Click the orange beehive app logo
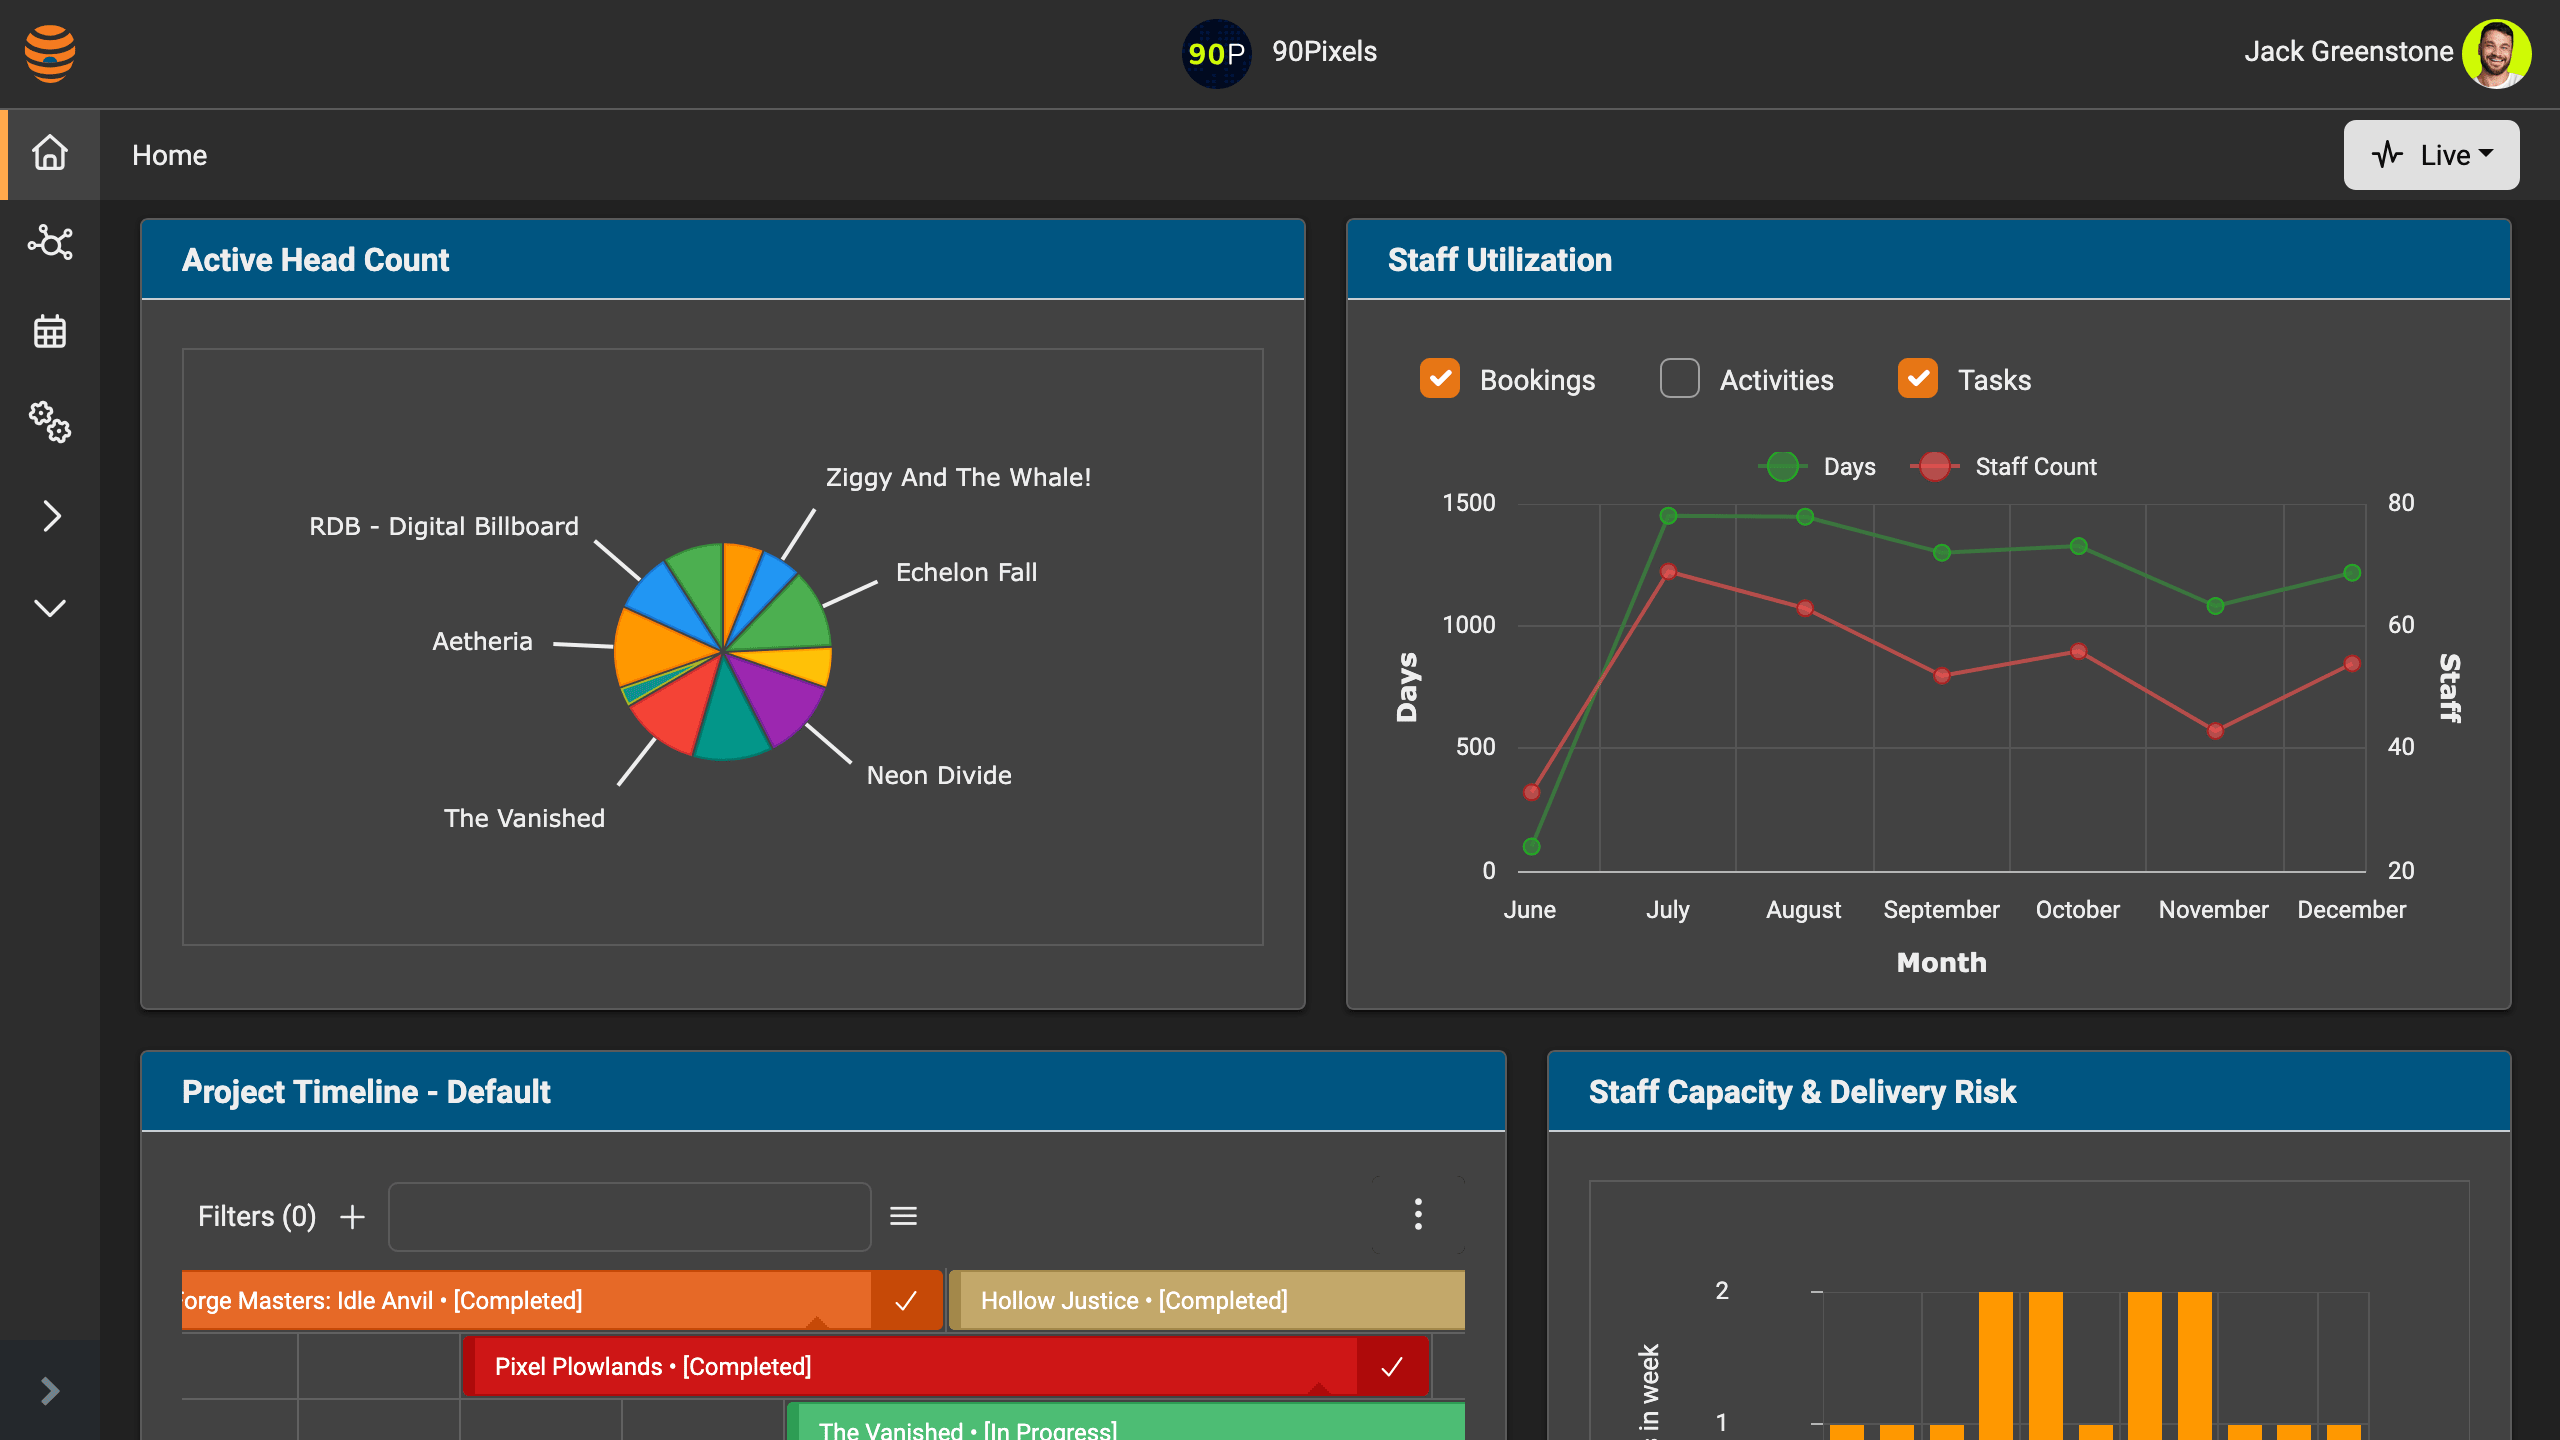This screenshot has width=2560, height=1440. point(50,53)
